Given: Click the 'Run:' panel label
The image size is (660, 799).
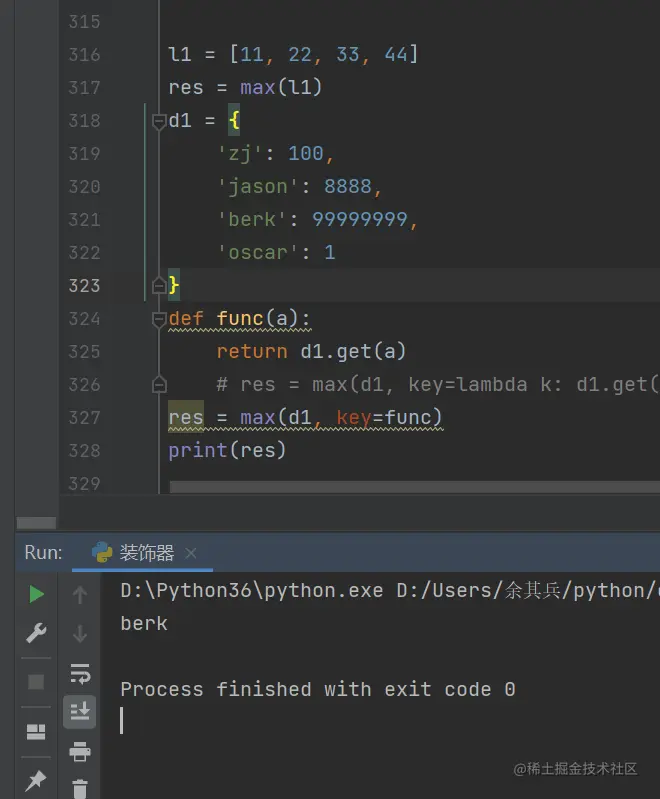Looking at the screenshot, I should click(43, 553).
